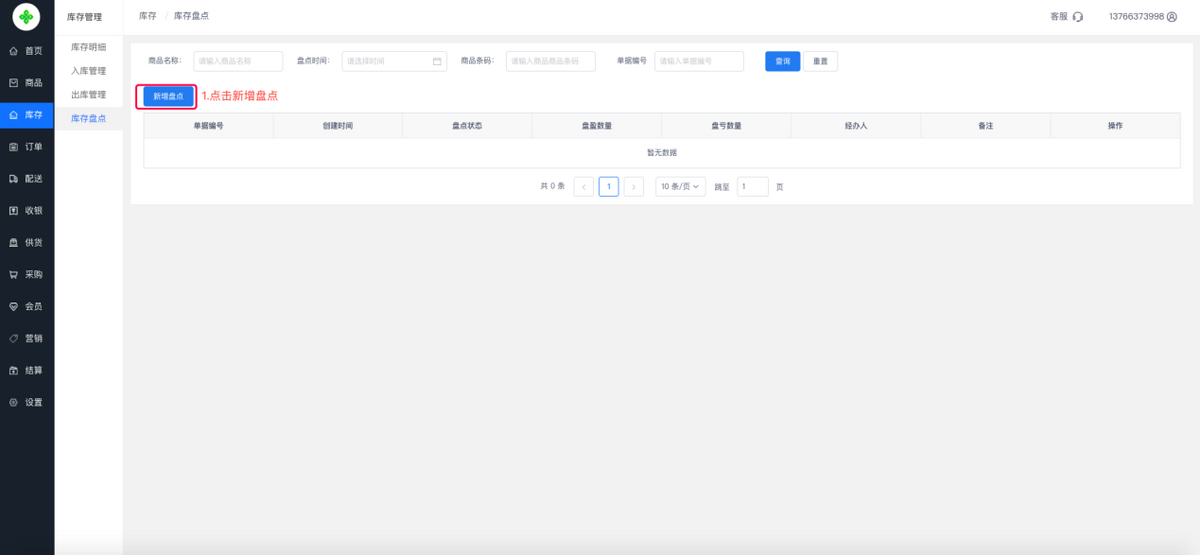This screenshot has height=555, width=1200.
Task: Click the 13766373998 account number
Action: click(1136, 17)
